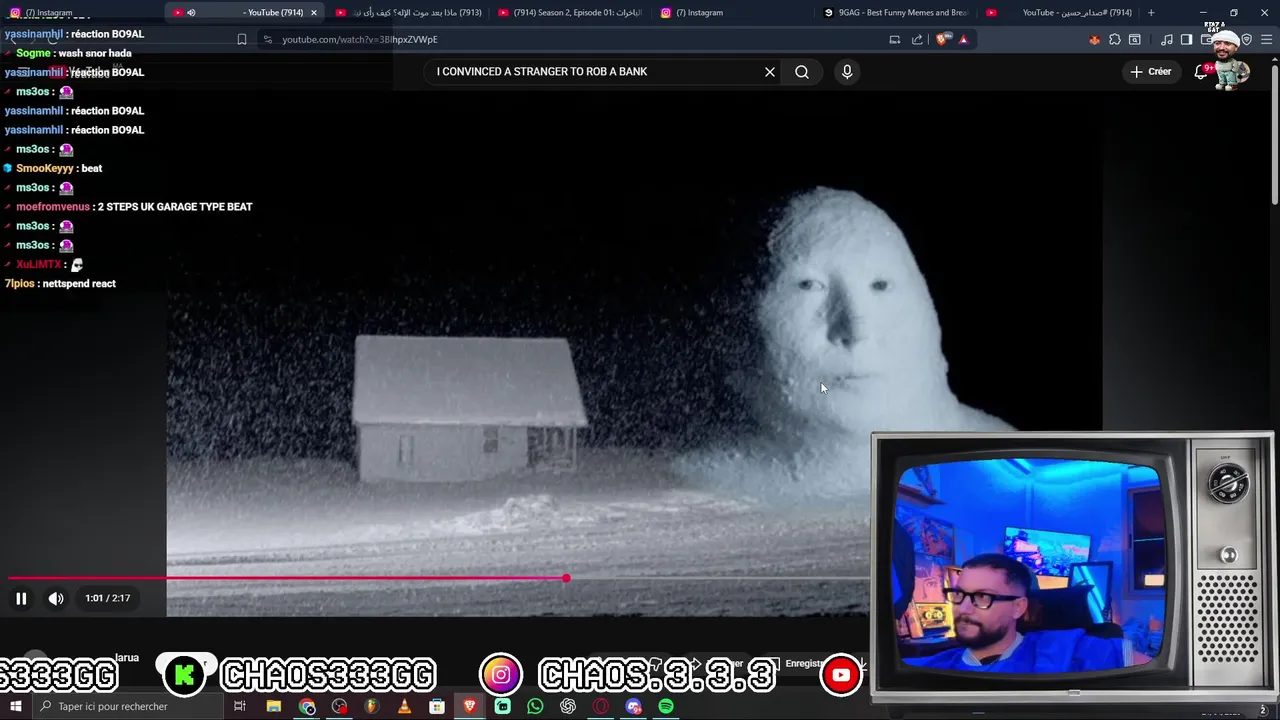Open Brave Shields lion icon
Viewport: 1280px width, 720px height.
coord(943,39)
